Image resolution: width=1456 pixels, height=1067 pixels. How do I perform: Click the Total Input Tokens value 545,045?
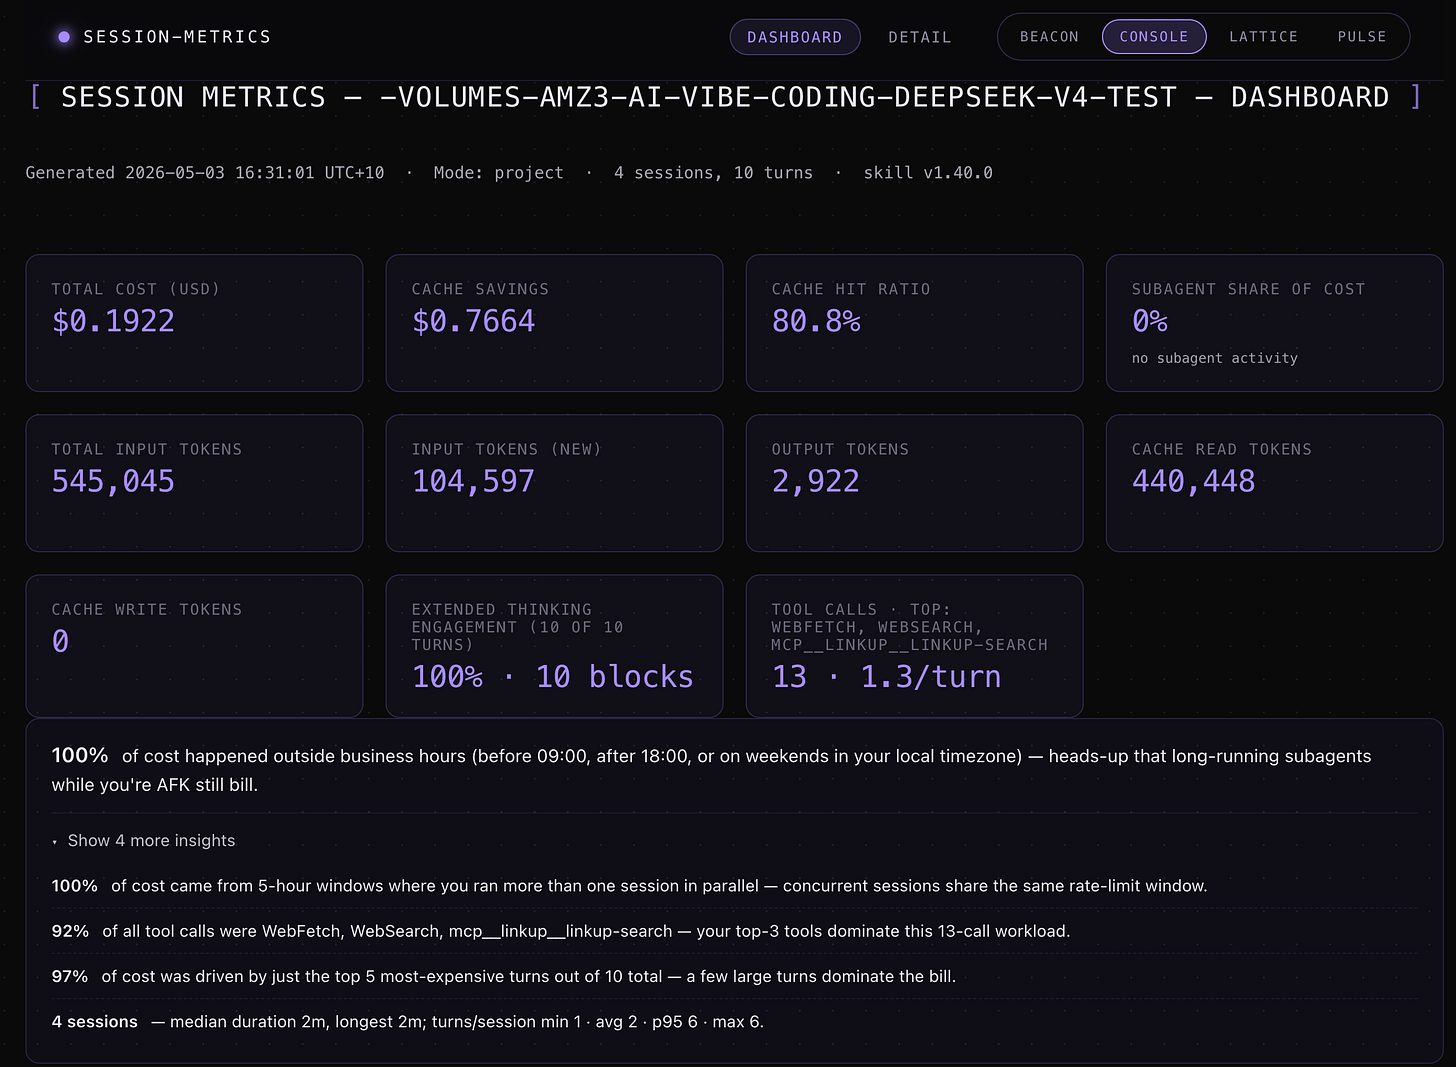[113, 481]
